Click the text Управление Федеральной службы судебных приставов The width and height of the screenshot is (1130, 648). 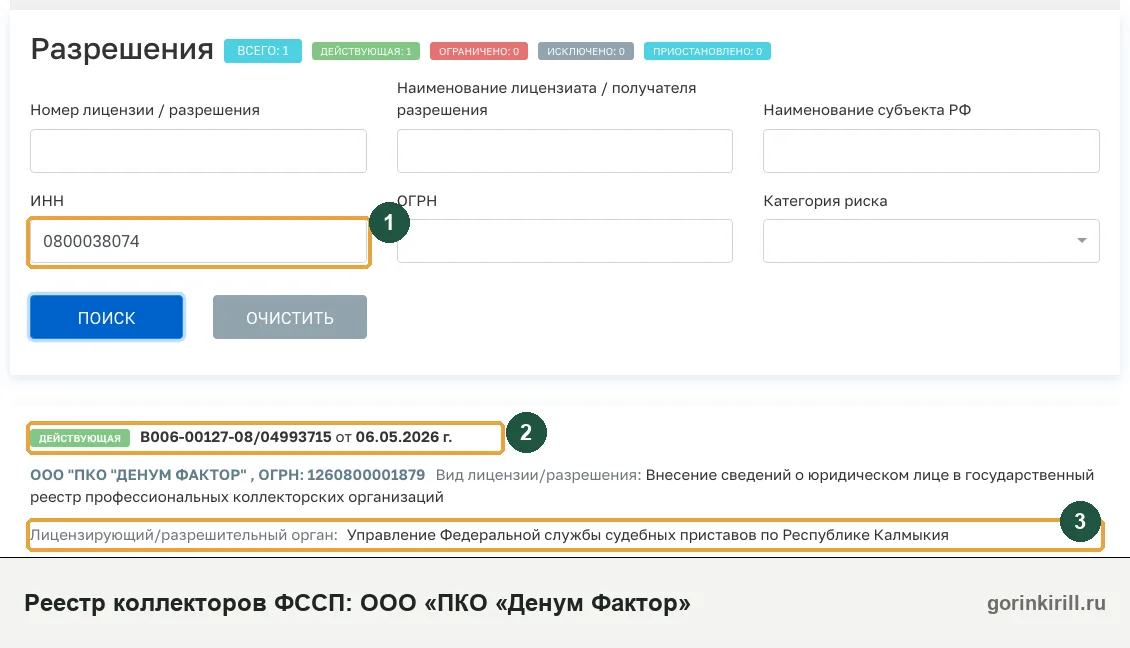(x=551, y=535)
